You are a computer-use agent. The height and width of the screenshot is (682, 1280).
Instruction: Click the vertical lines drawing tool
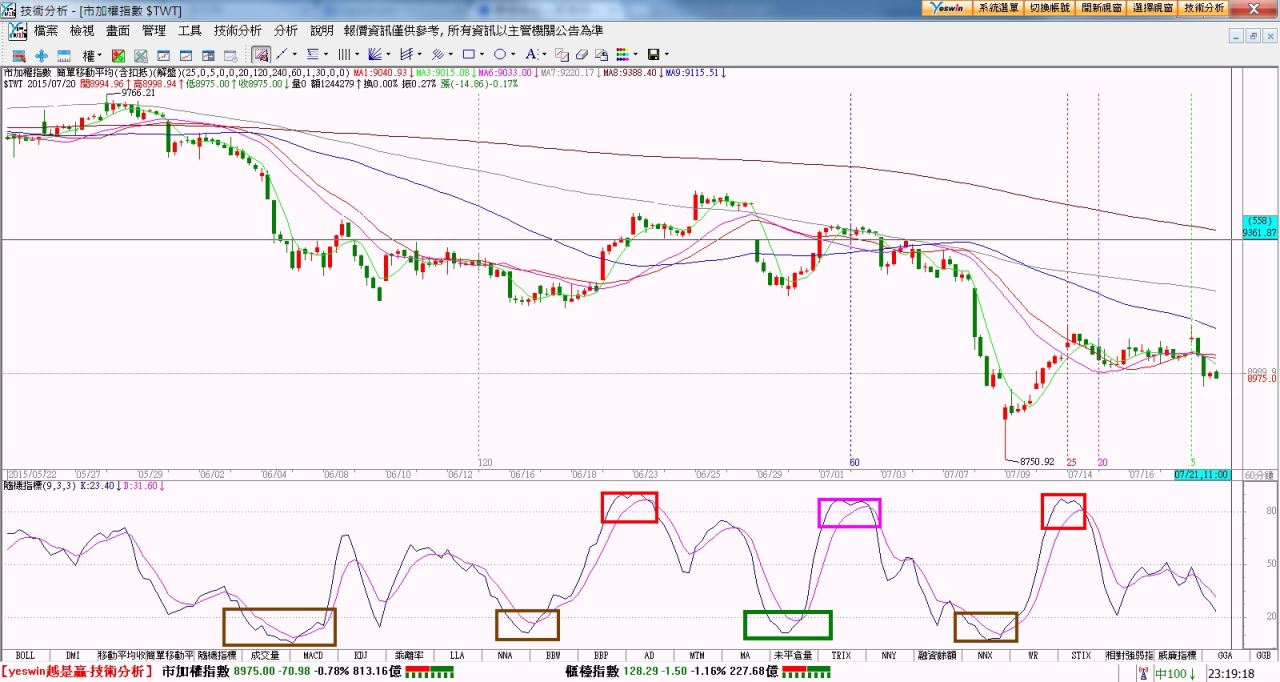click(343, 54)
